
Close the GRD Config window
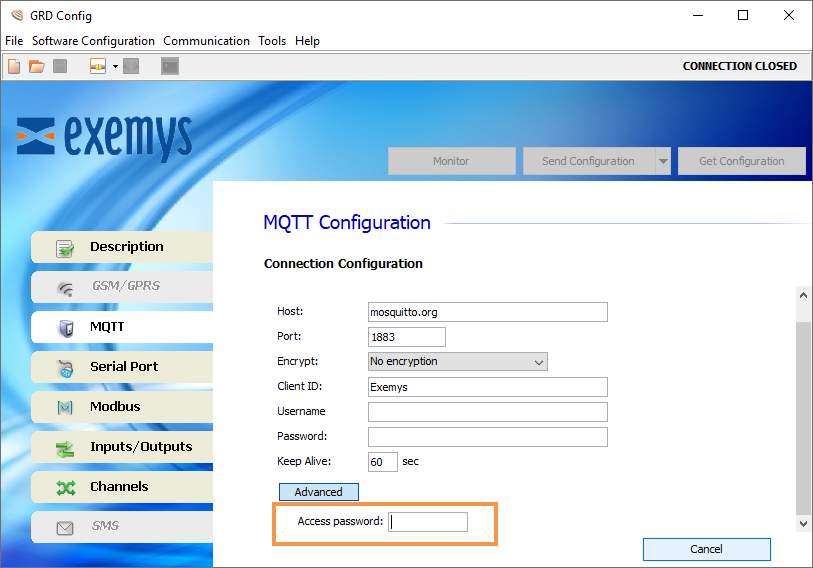click(789, 15)
